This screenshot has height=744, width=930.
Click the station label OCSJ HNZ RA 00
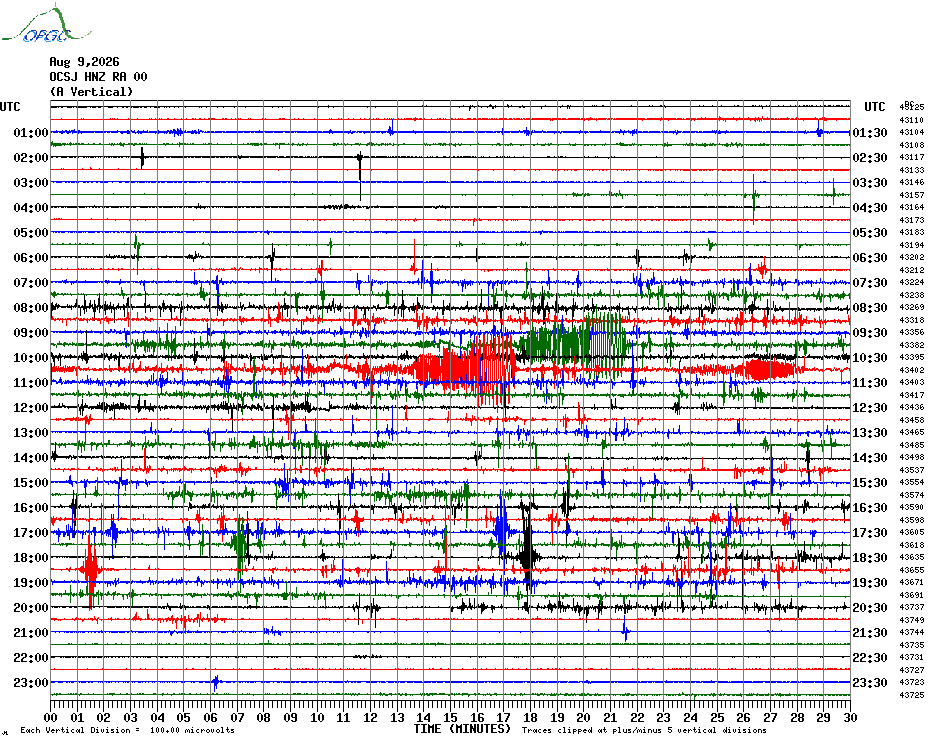click(x=98, y=77)
